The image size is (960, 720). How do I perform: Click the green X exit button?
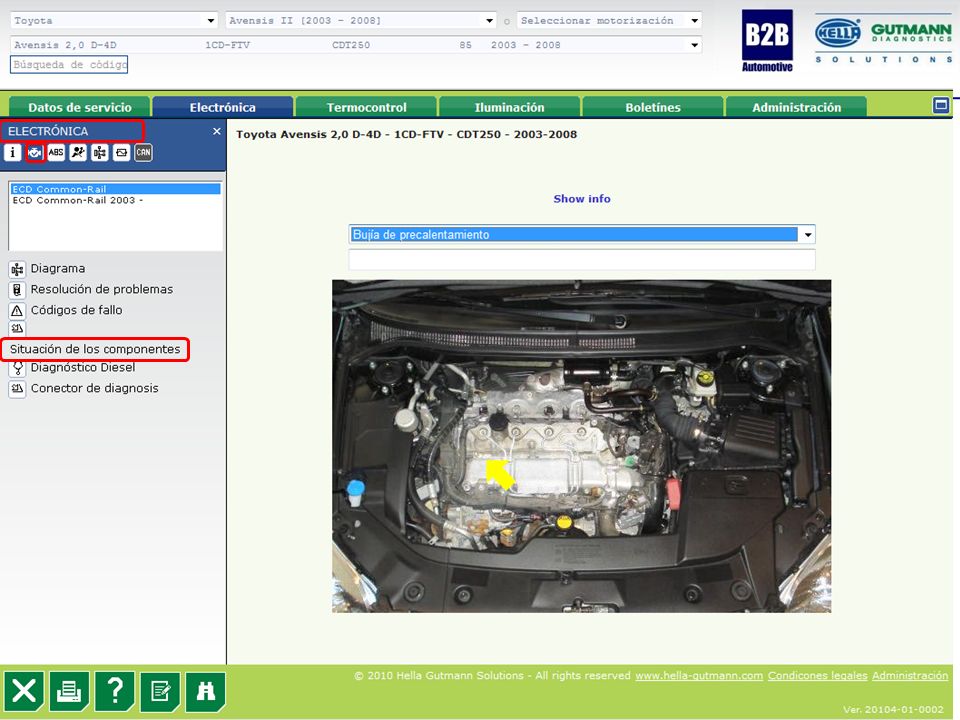(x=24, y=692)
